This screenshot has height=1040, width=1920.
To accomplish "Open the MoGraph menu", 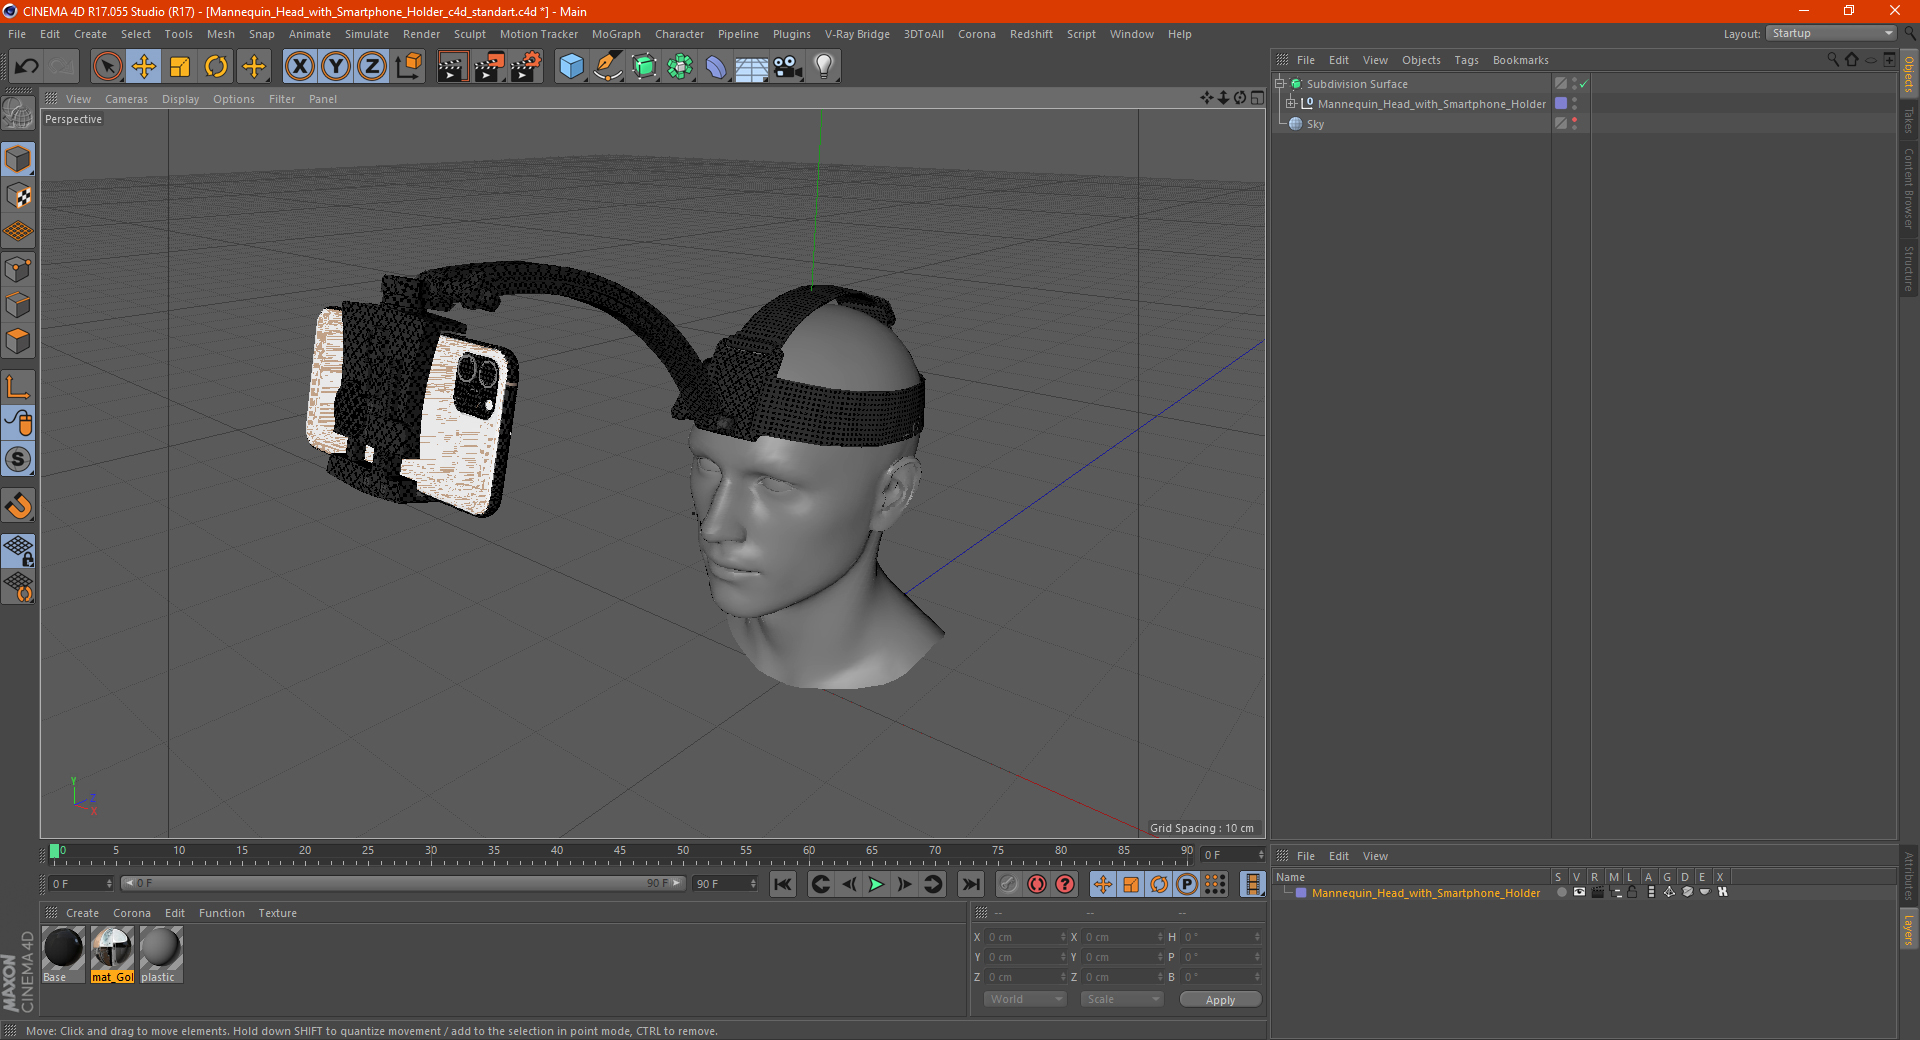I will (x=616, y=34).
